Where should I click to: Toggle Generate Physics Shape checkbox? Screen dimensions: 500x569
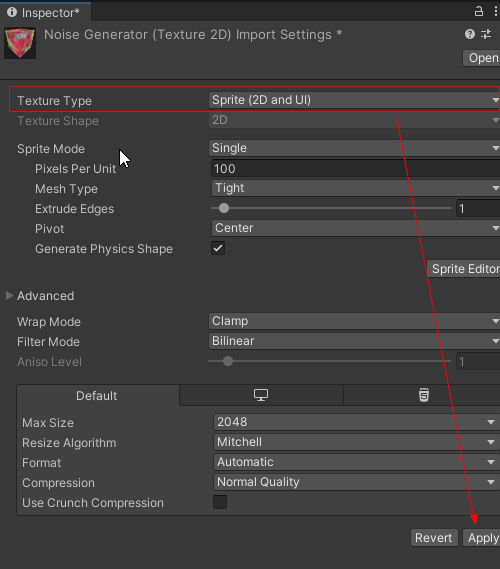[218, 249]
